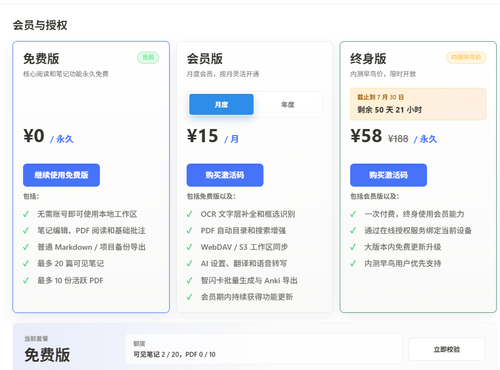Click the 立即校验 button
The image size is (500, 370).
tap(447, 349)
